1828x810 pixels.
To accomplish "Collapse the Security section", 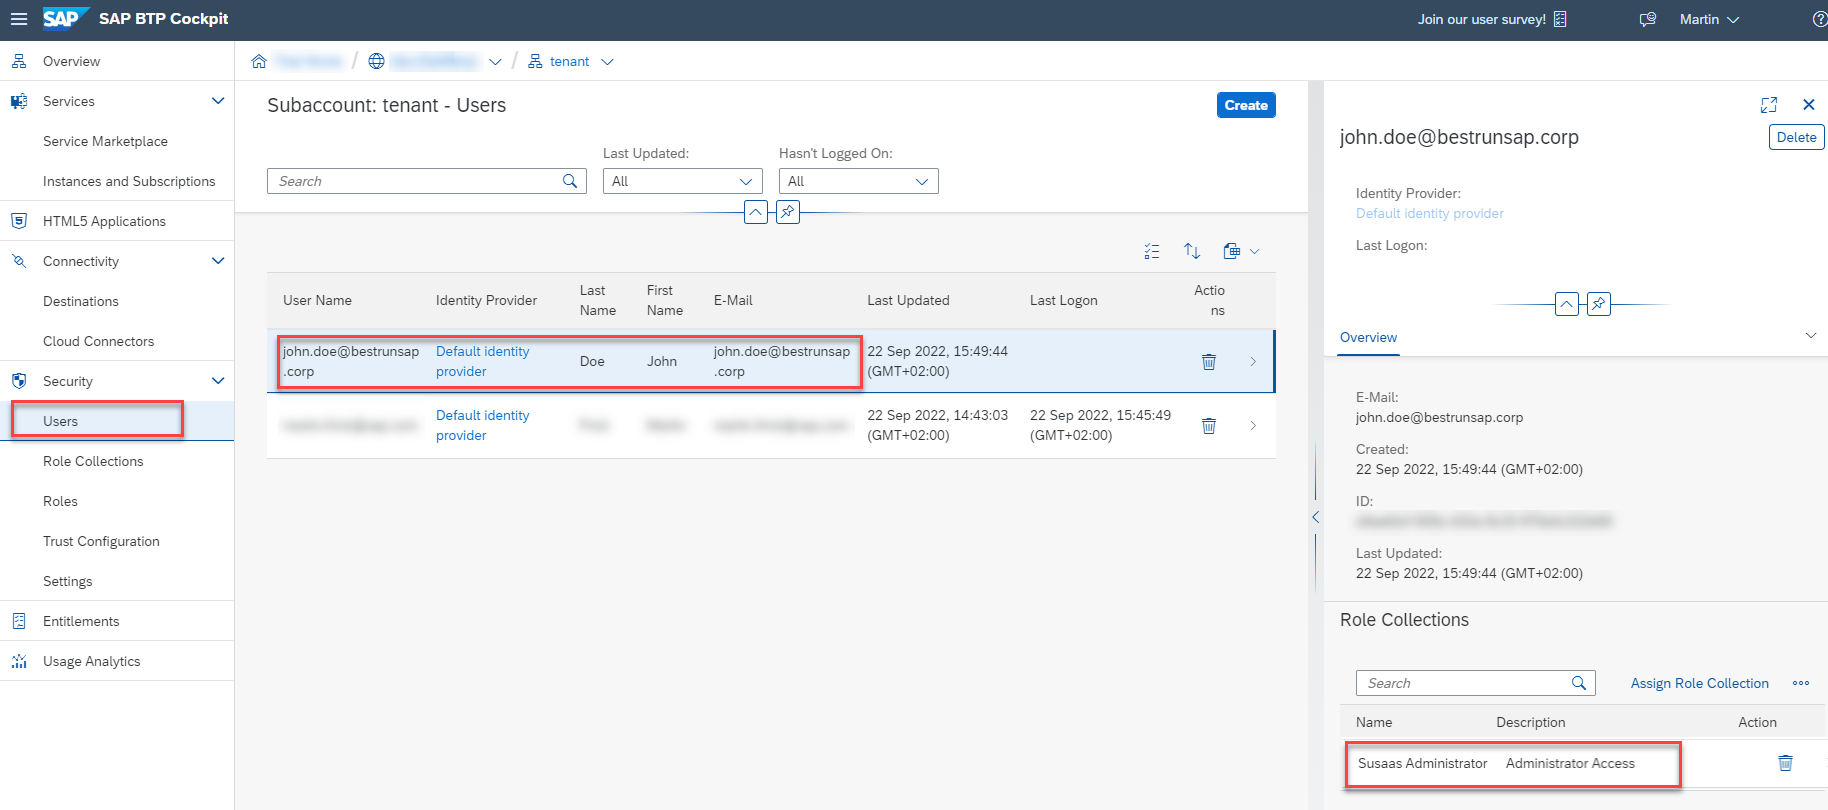I will [218, 381].
